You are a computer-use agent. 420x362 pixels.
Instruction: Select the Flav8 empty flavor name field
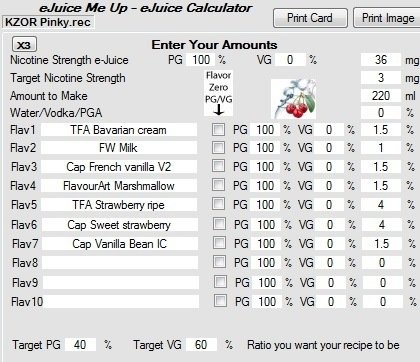[x=120, y=263]
